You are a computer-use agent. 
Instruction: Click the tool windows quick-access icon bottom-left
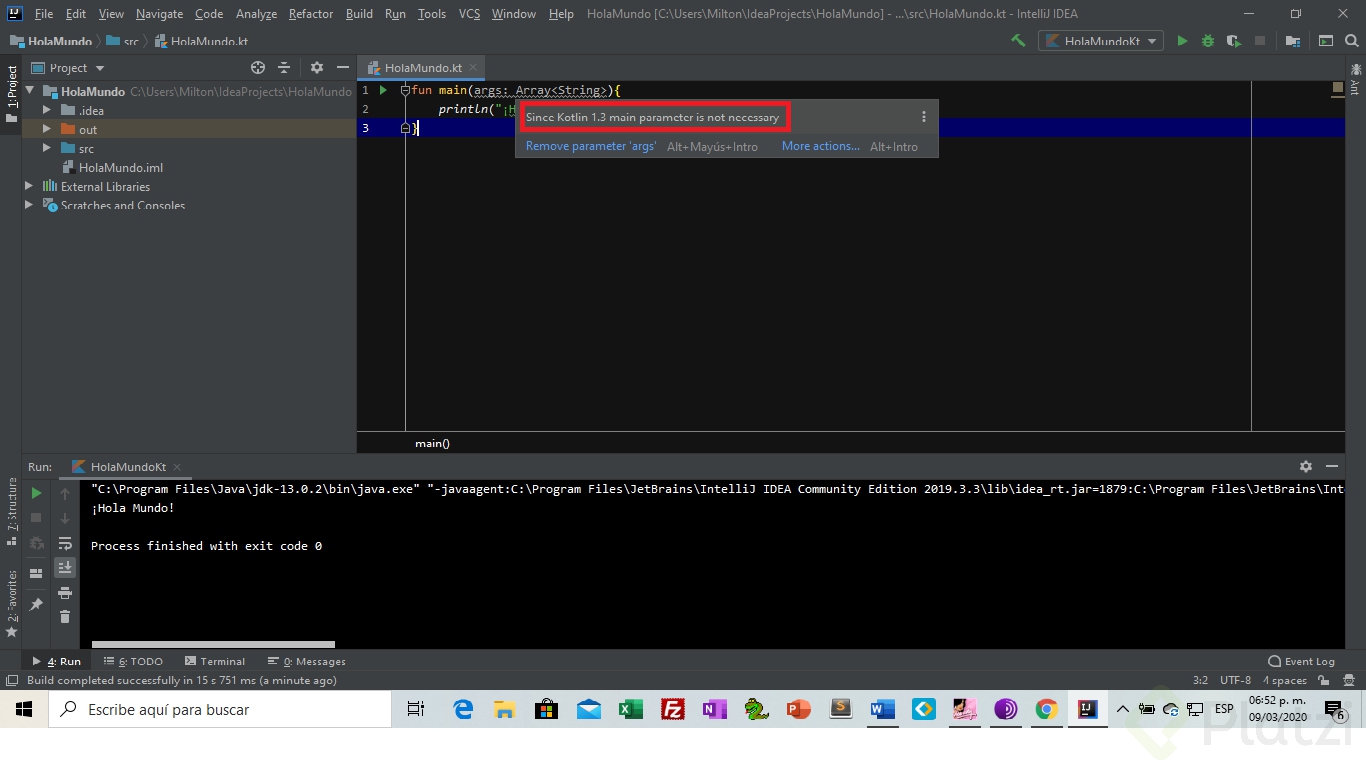(x=11, y=680)
